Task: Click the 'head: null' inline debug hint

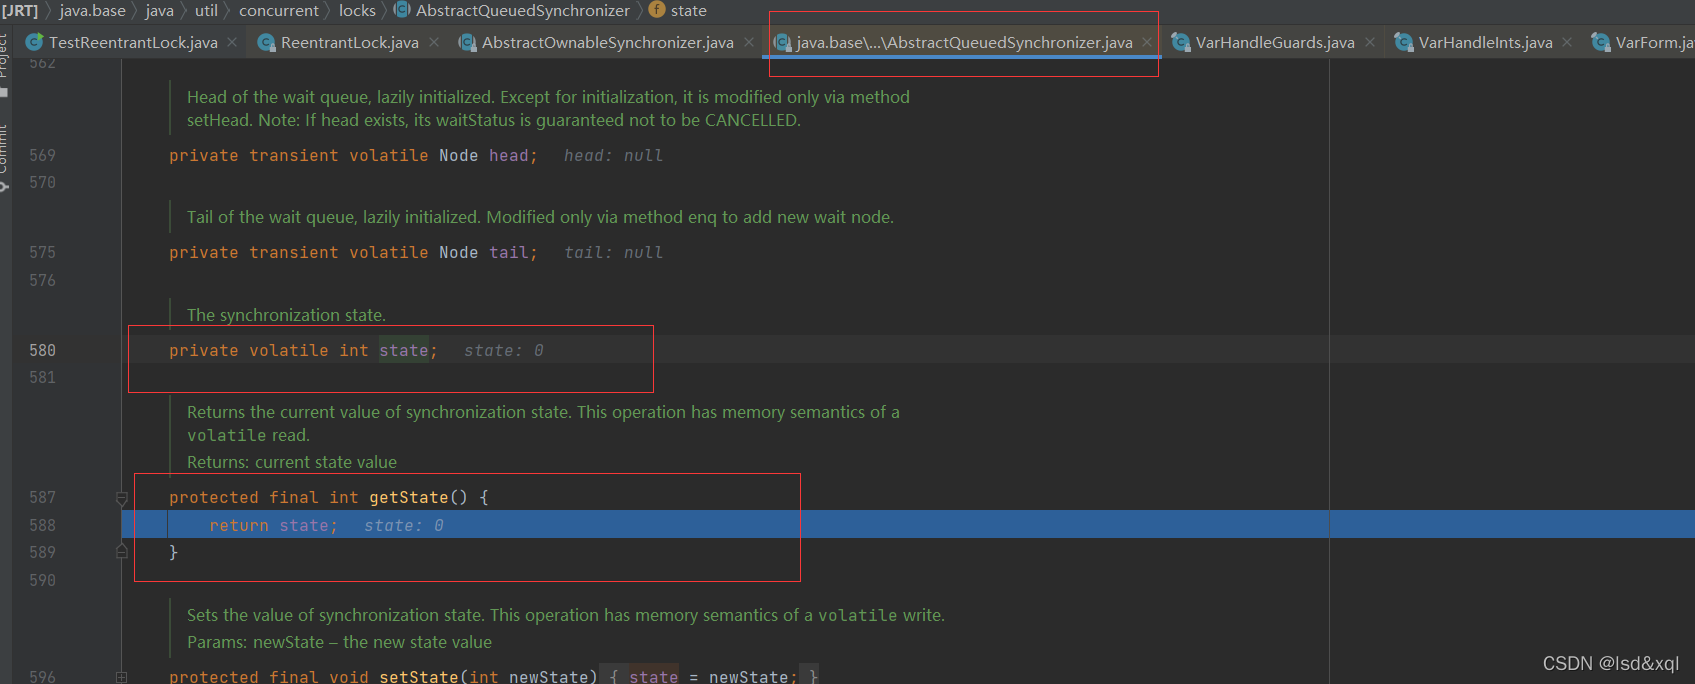Action: pyautogui.click(x=613, y=155)
